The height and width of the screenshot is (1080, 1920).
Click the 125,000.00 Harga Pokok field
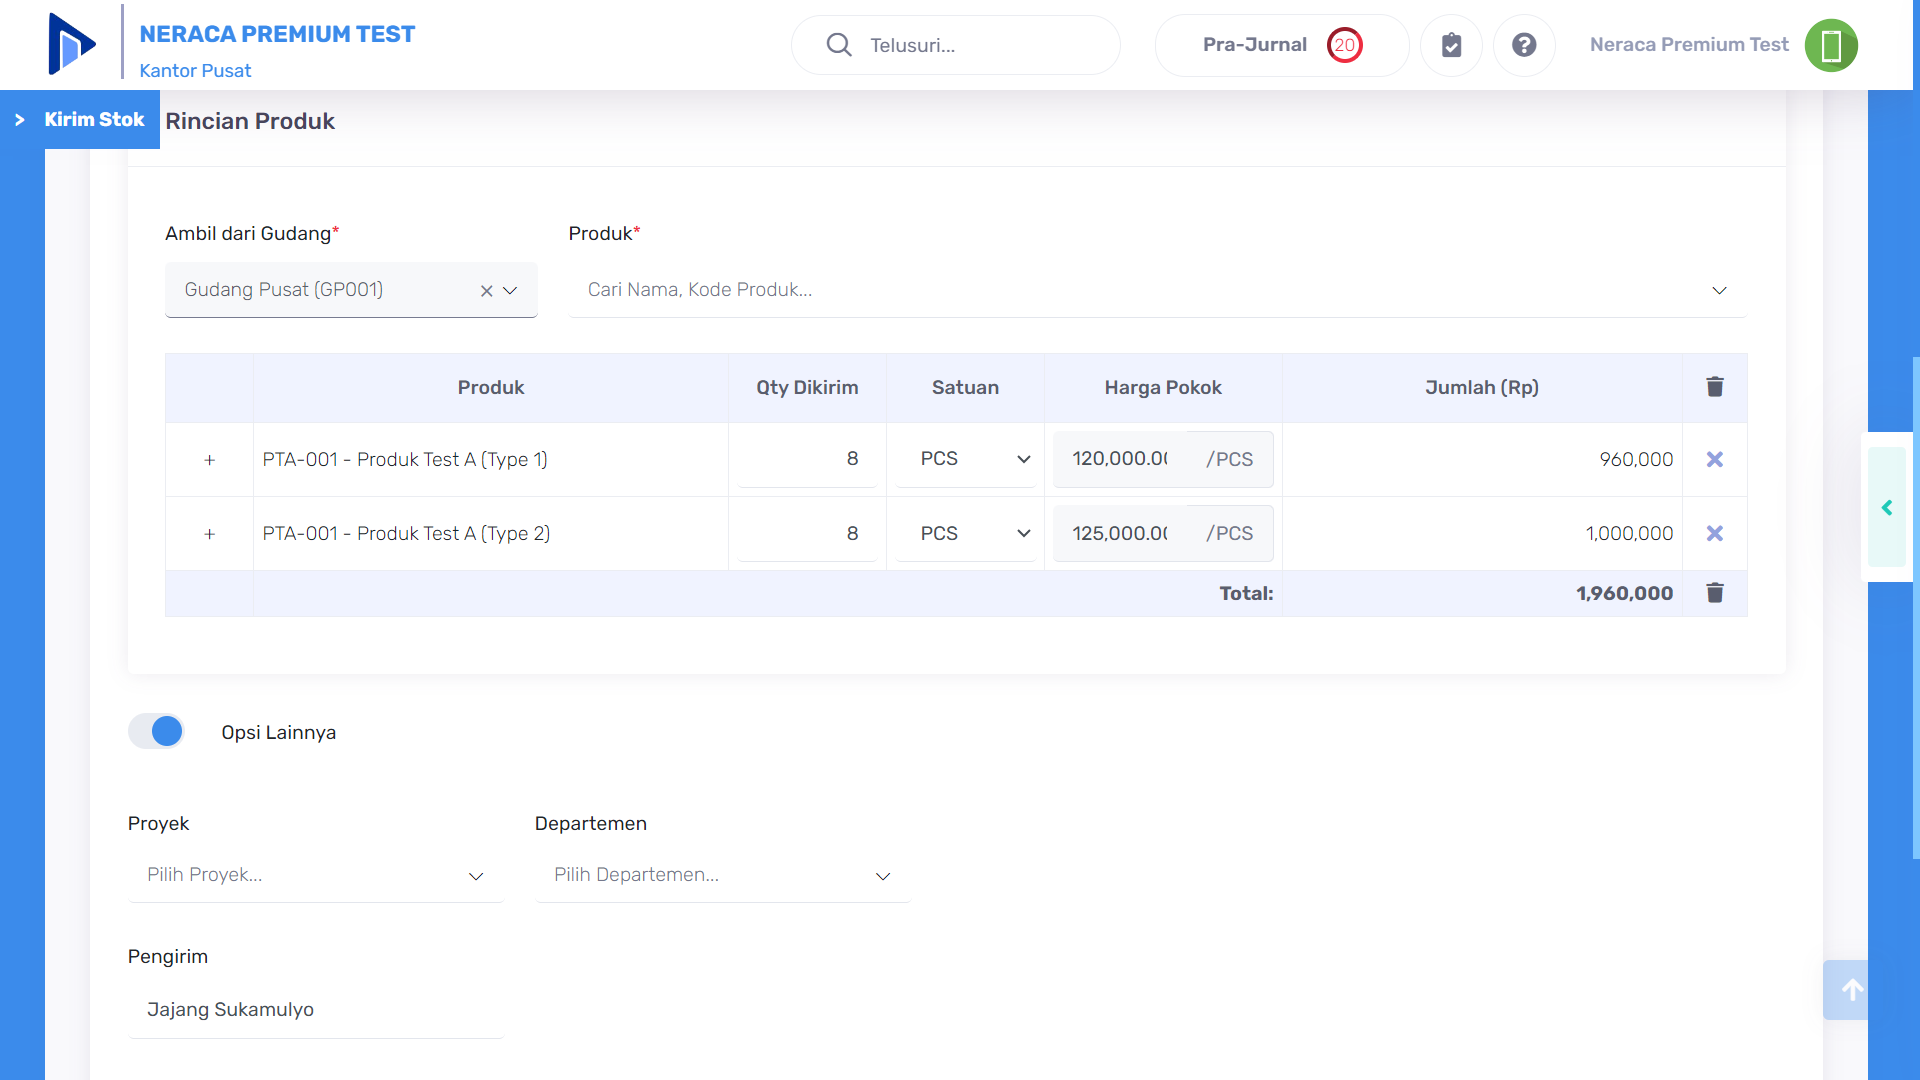(x=1120, y=533)
